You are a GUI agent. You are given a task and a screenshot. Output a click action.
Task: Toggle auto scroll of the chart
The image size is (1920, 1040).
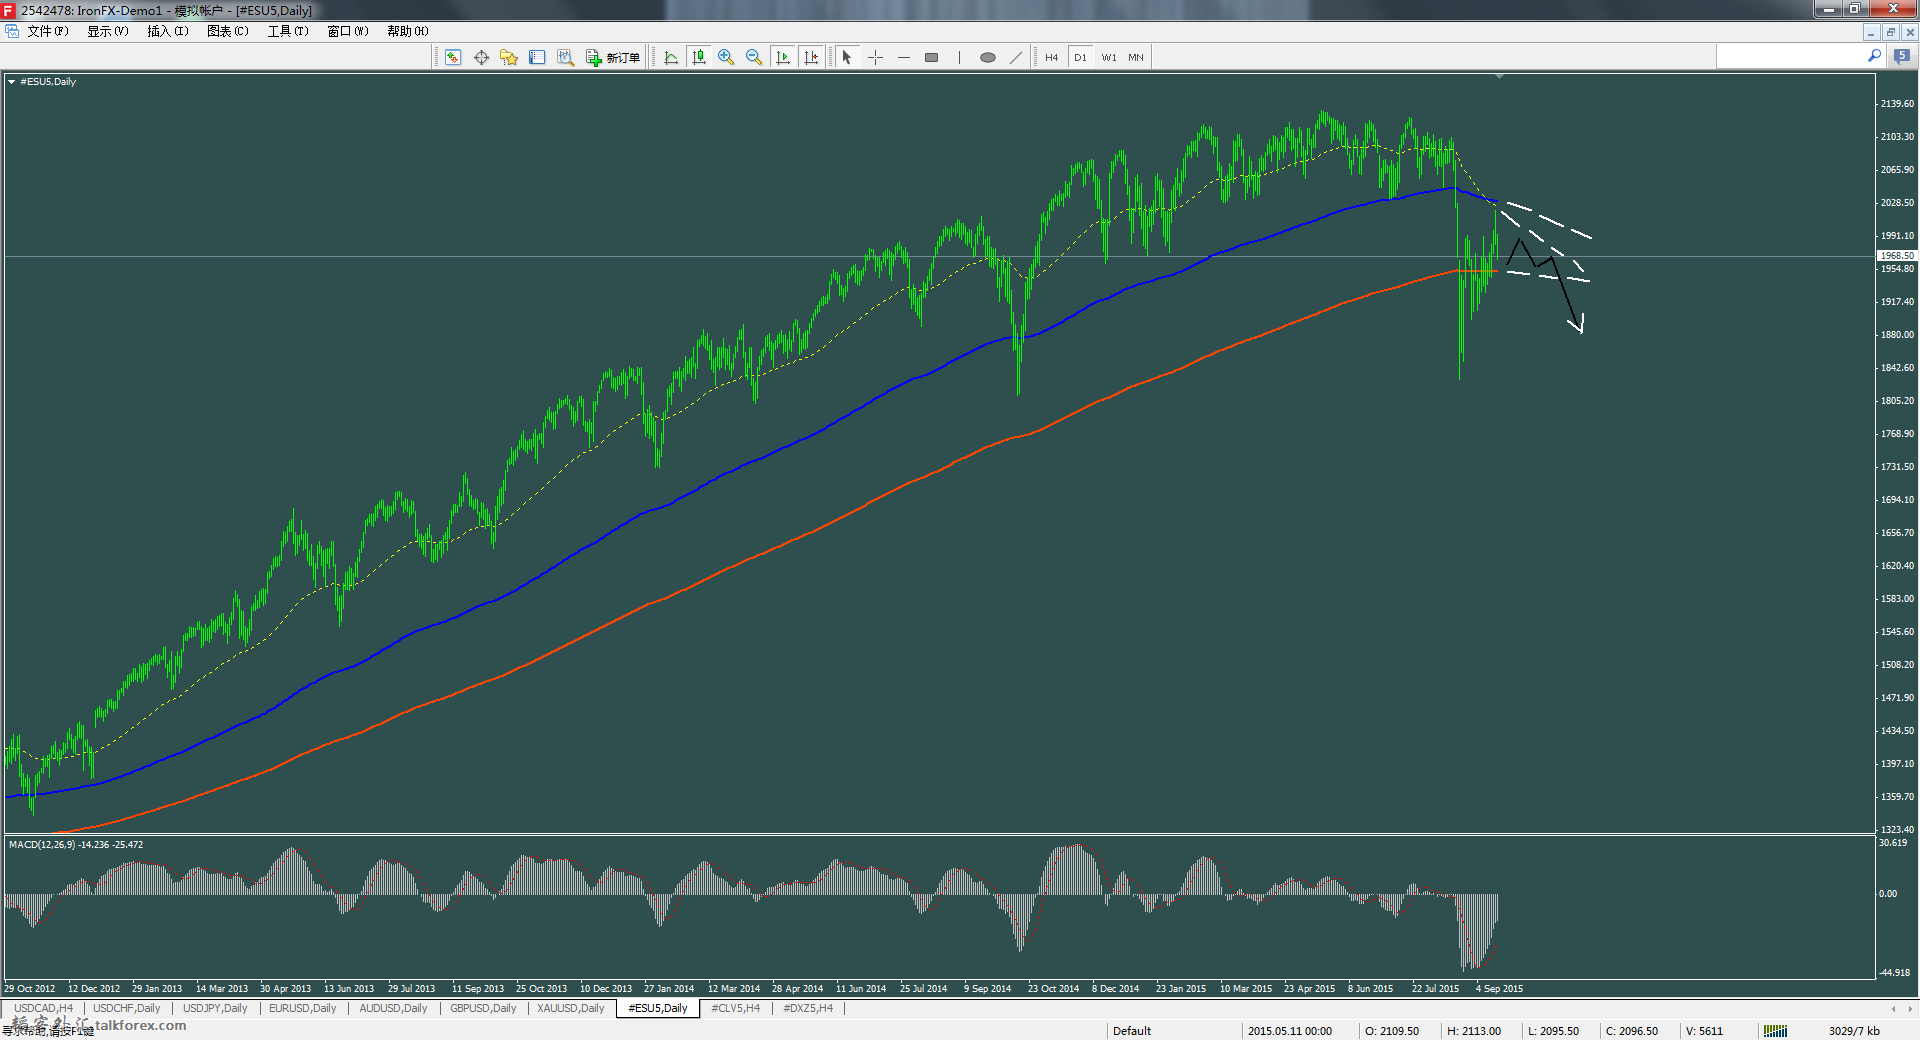pos(783,58)
